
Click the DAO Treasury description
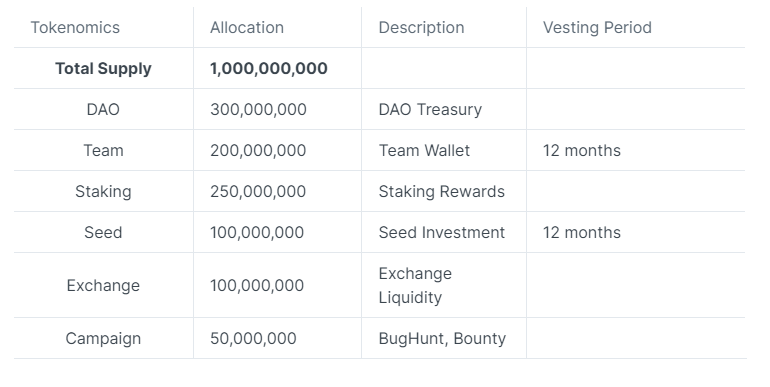pos(430,110)
